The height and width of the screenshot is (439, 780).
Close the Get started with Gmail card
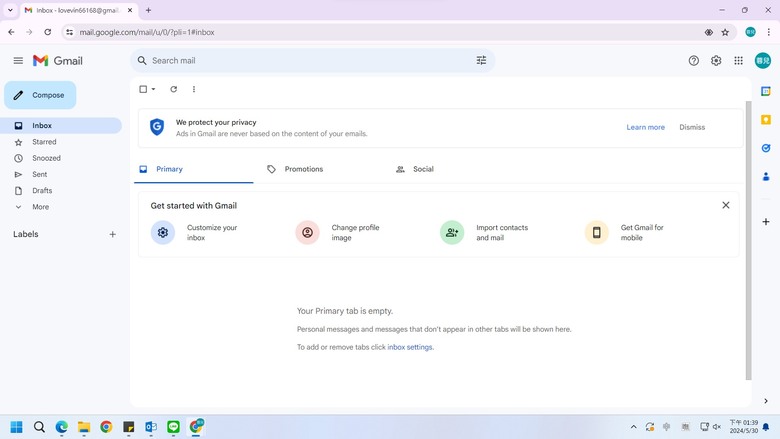[726, 205]
